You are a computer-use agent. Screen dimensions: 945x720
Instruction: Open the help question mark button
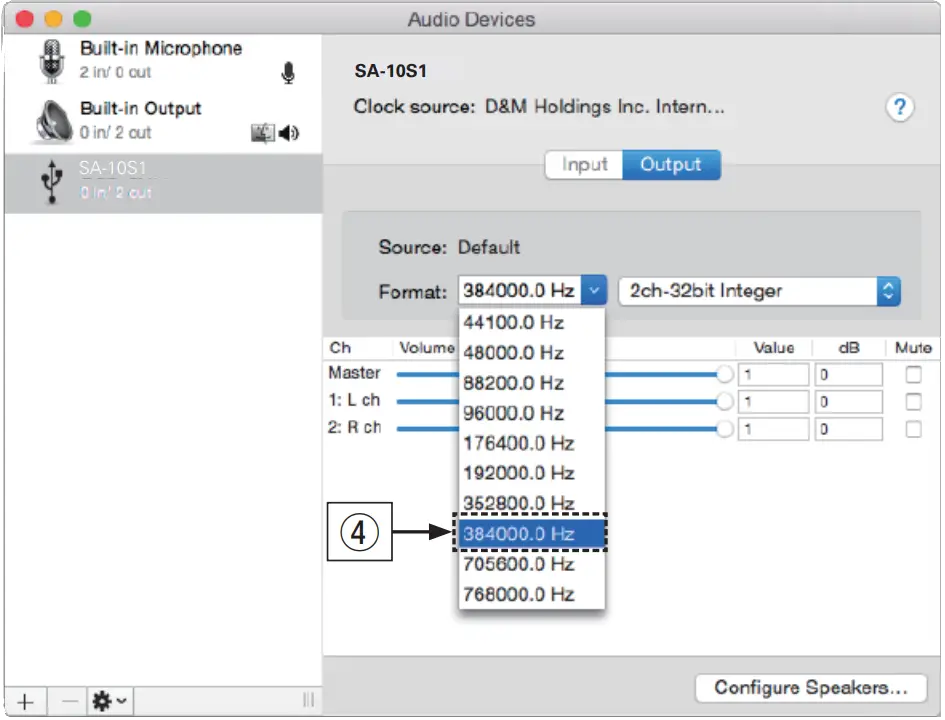900,108
